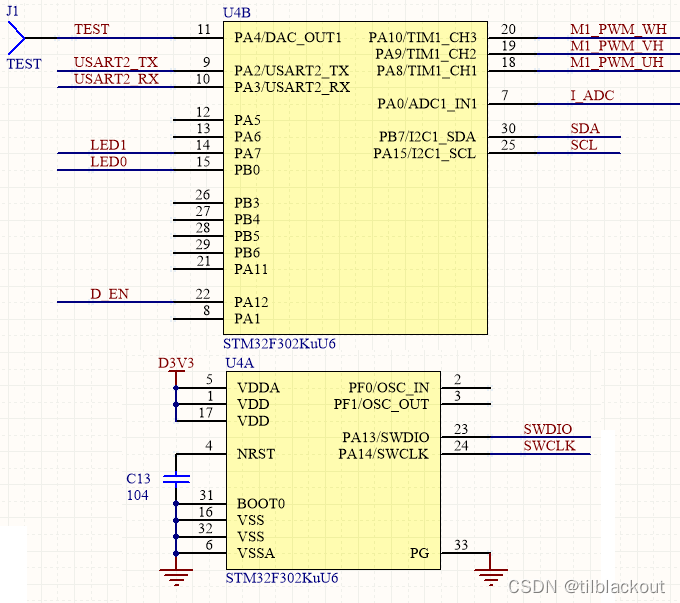The image size is (680, 603).
Task: Click pin number 31 at BOOT0
Action: click(x=206, y=495)
